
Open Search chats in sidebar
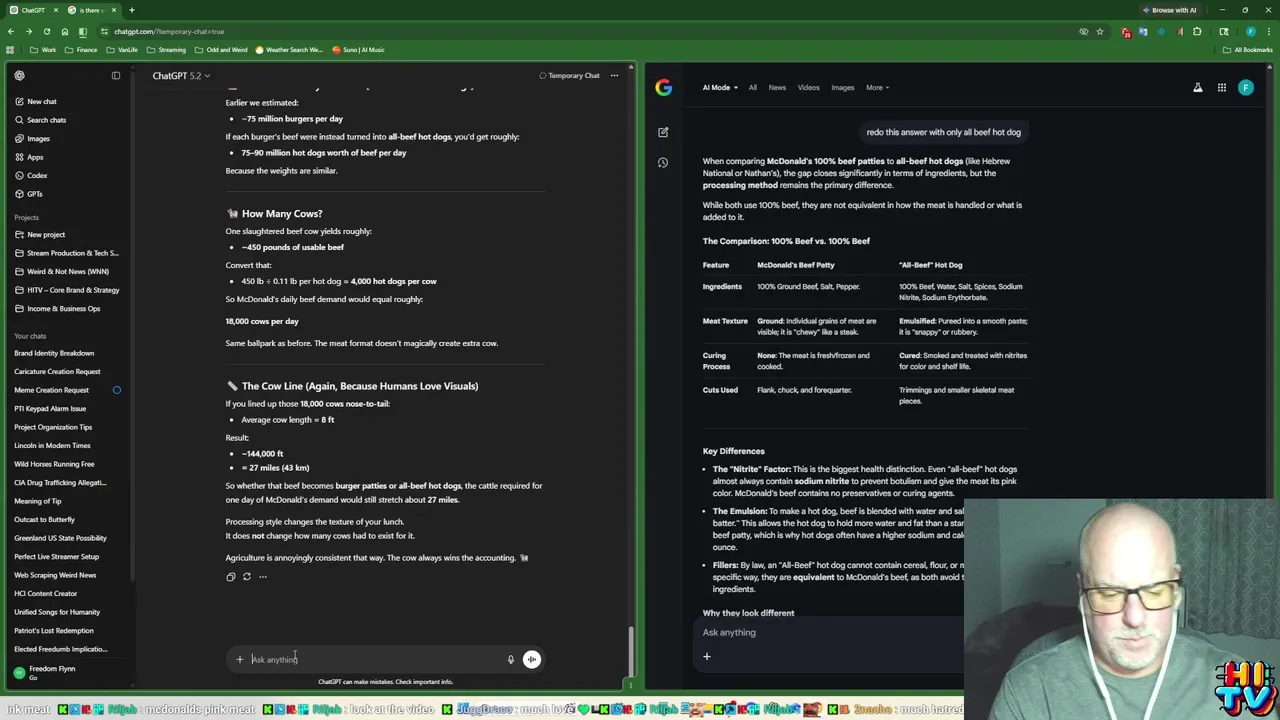46,120
